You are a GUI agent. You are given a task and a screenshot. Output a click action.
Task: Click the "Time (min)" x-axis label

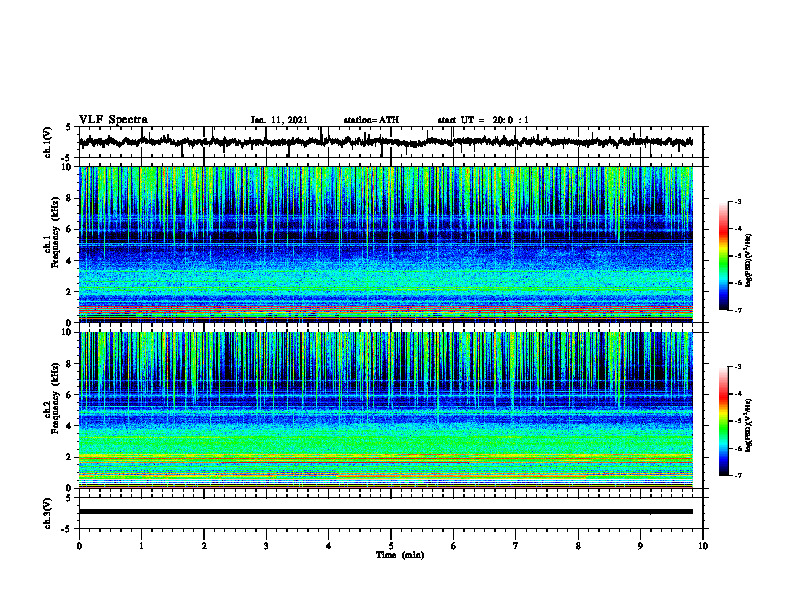(400, 555)
